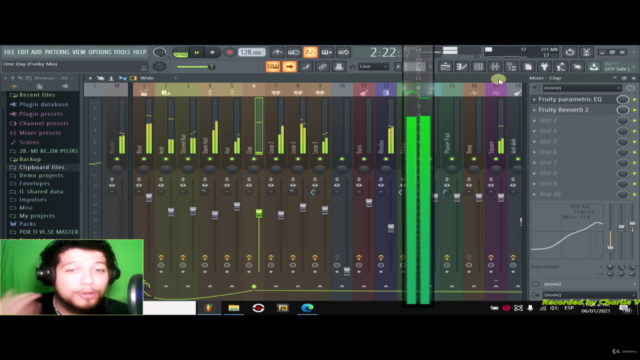Open the mixer input (none) dropdown
Viewport: 640px width, 360px height.
(x=582, y=88)
